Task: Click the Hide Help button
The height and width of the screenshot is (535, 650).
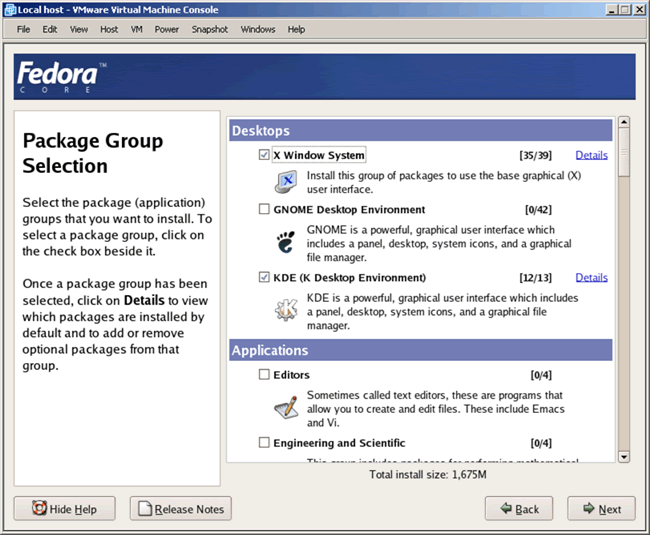Action: pos(65,509)
